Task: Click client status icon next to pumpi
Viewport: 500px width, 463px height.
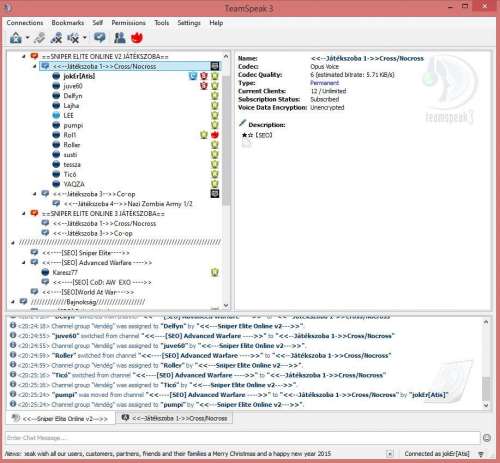Action: [56, 125]
